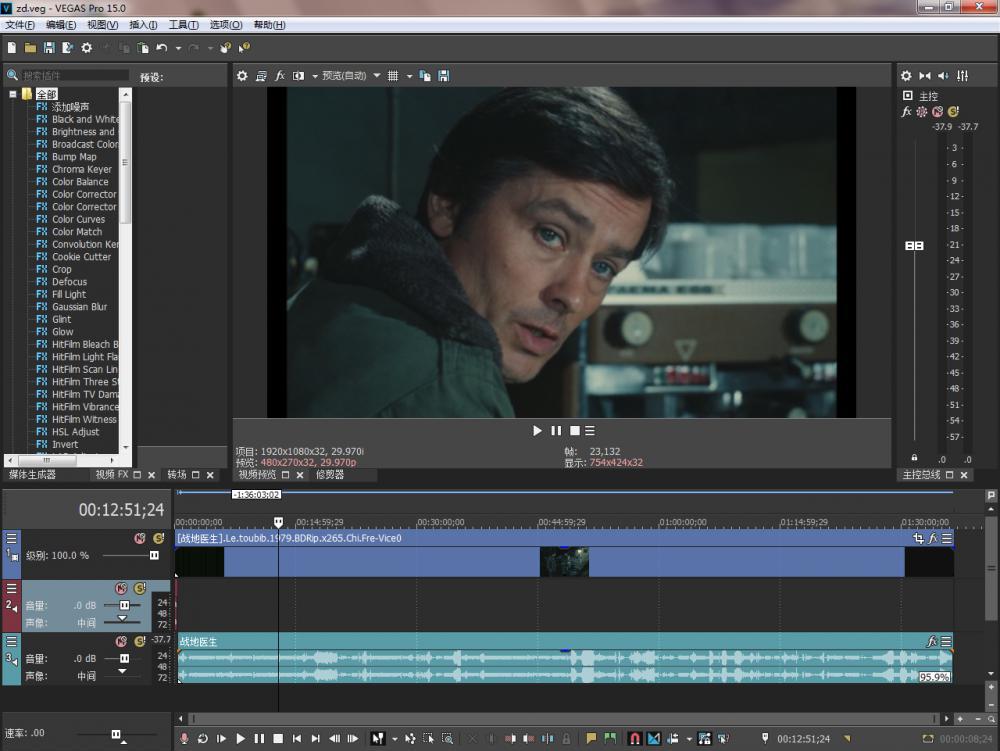Solo video track 1

pyautogui.click(x=158, y=539)
